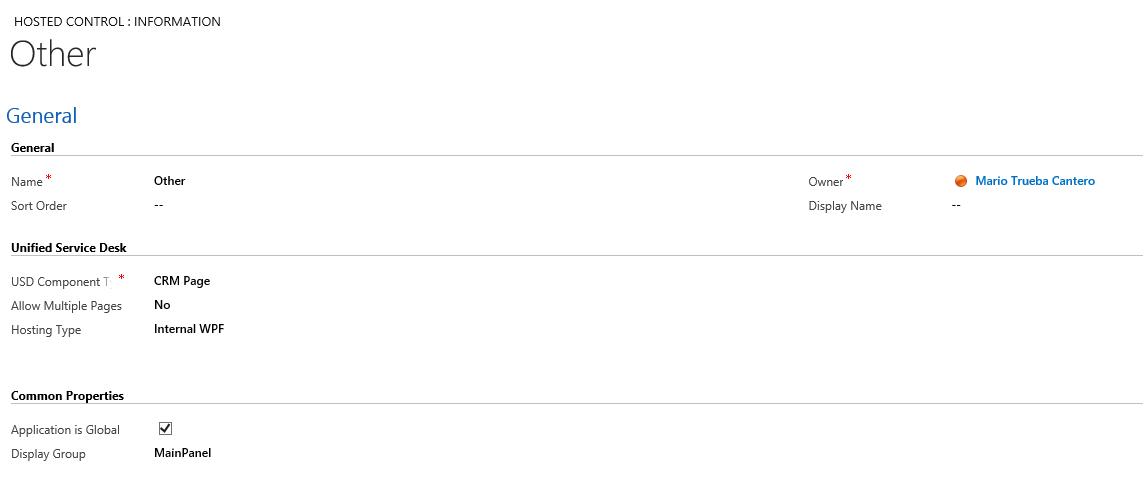1143x480 pixels.
Task: Open the Mario Trueba Cantero owner link
Action: [x=1035, y=181]
